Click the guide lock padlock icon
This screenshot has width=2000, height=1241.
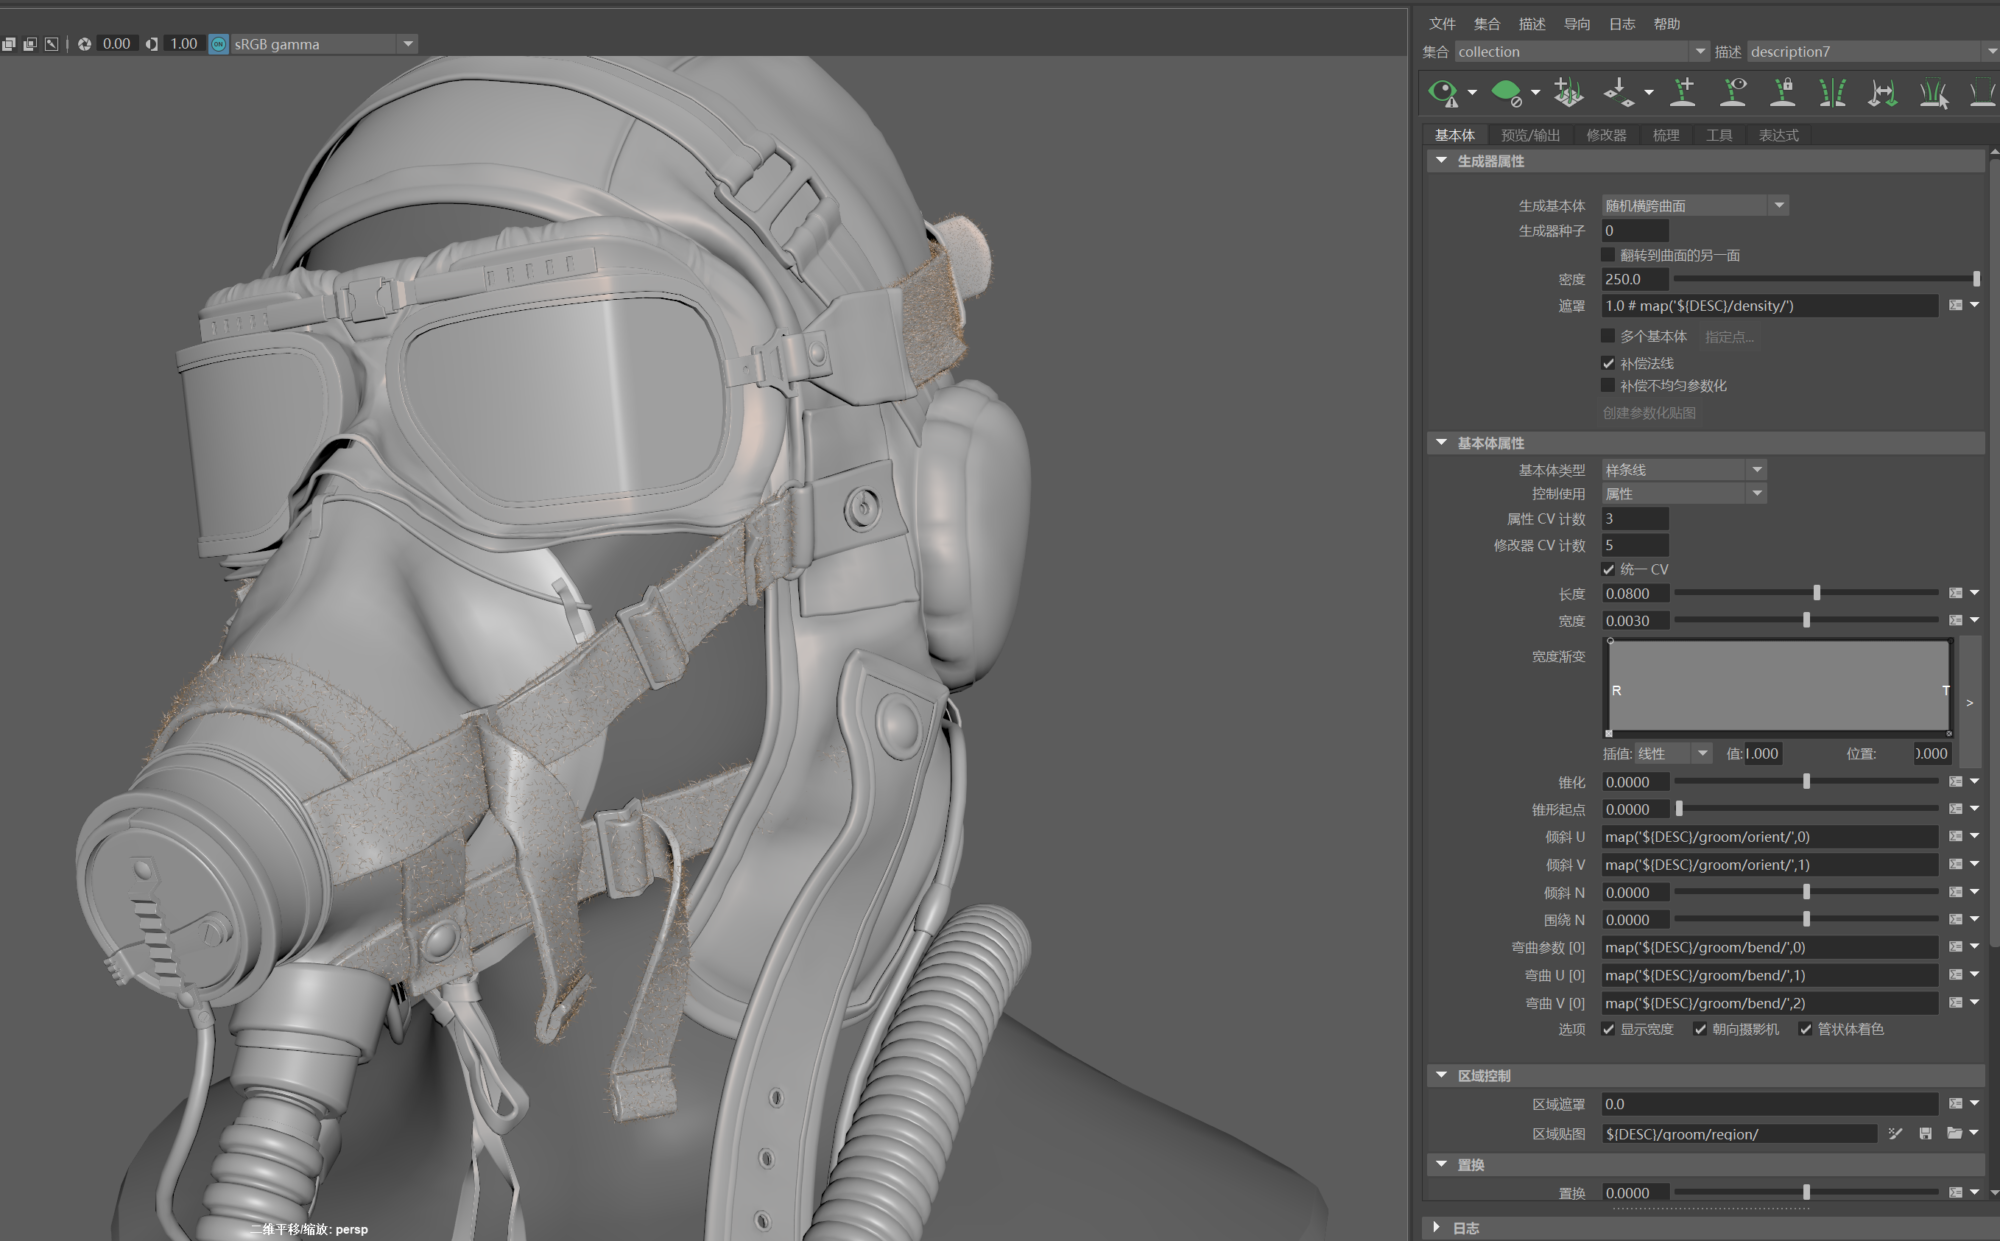point(1782,92)
